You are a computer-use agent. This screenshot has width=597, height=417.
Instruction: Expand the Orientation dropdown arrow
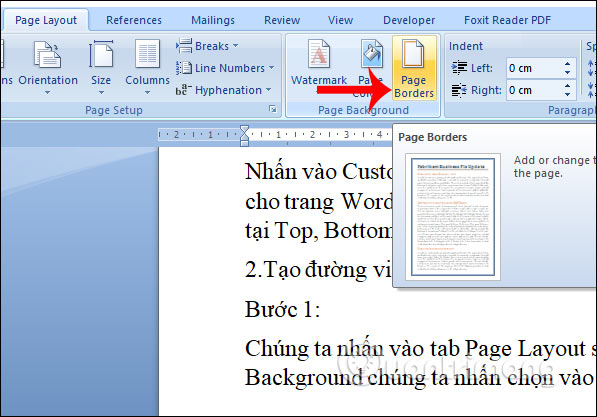coord(48,92)
